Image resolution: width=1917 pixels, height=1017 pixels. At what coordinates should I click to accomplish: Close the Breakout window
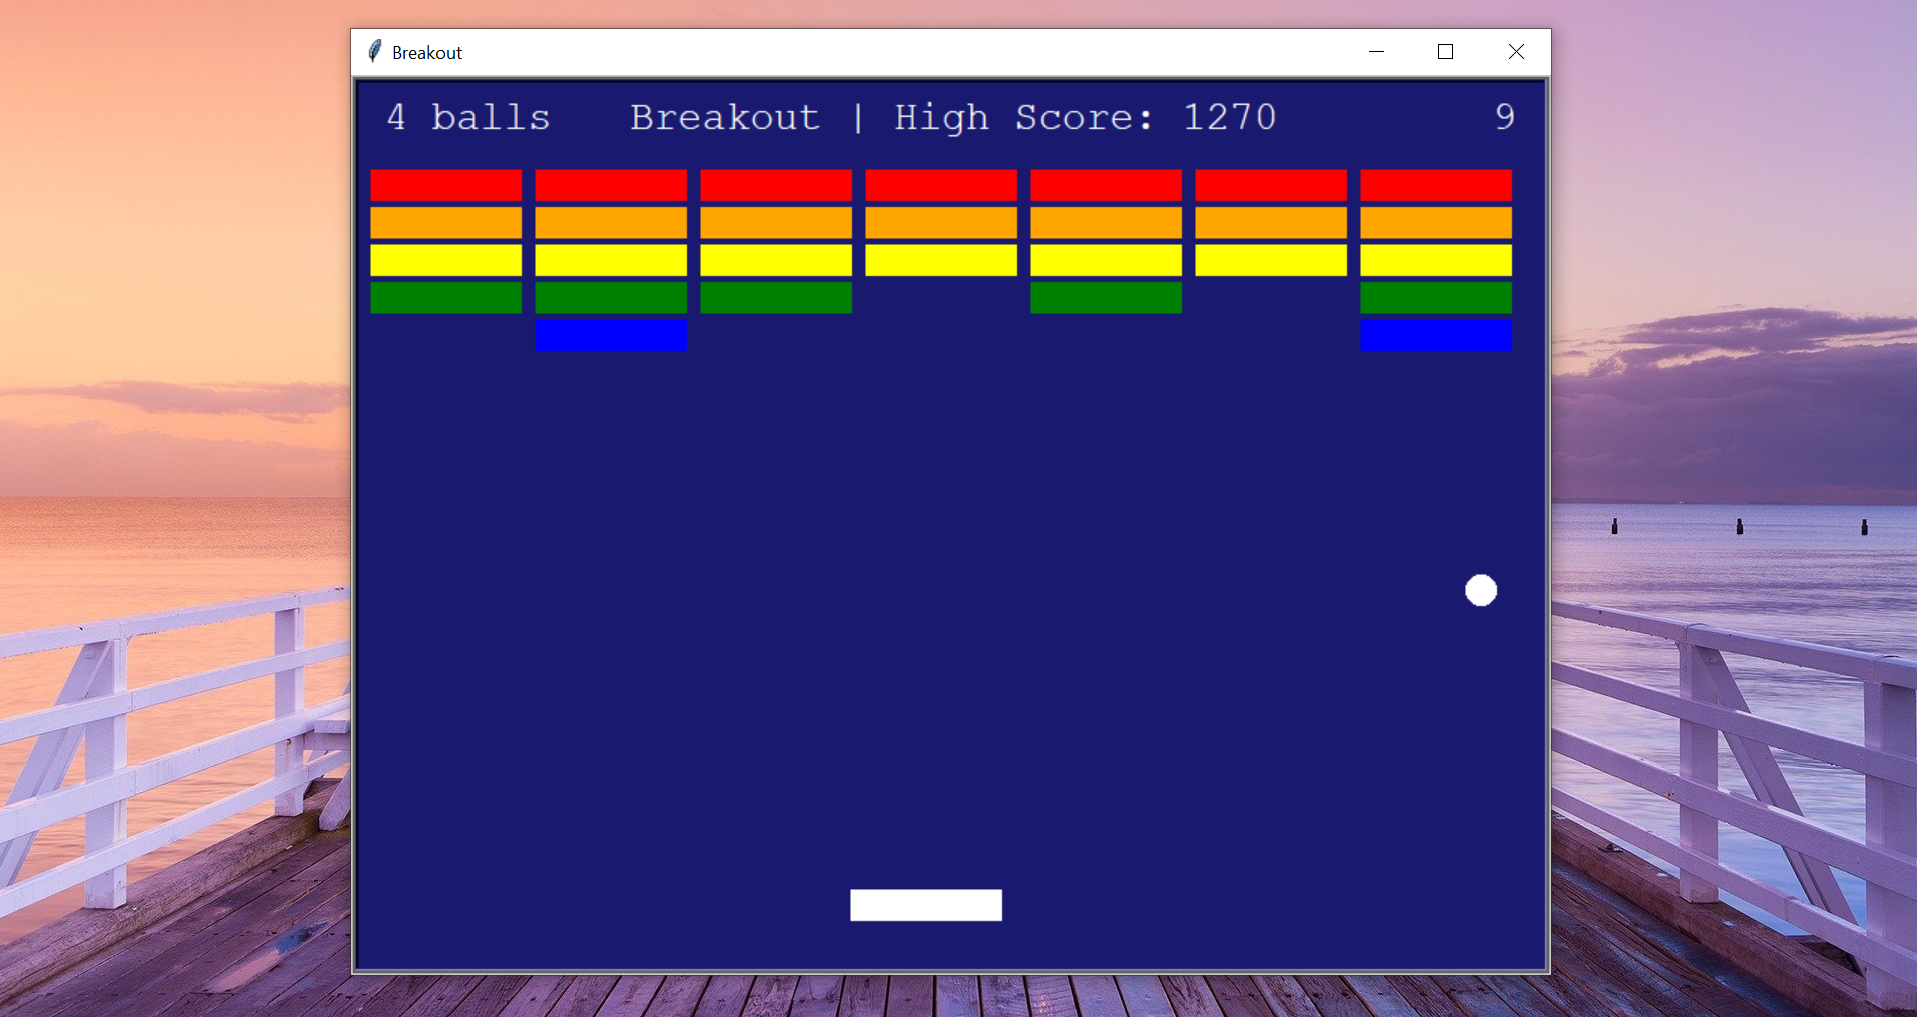[1516, 51]
